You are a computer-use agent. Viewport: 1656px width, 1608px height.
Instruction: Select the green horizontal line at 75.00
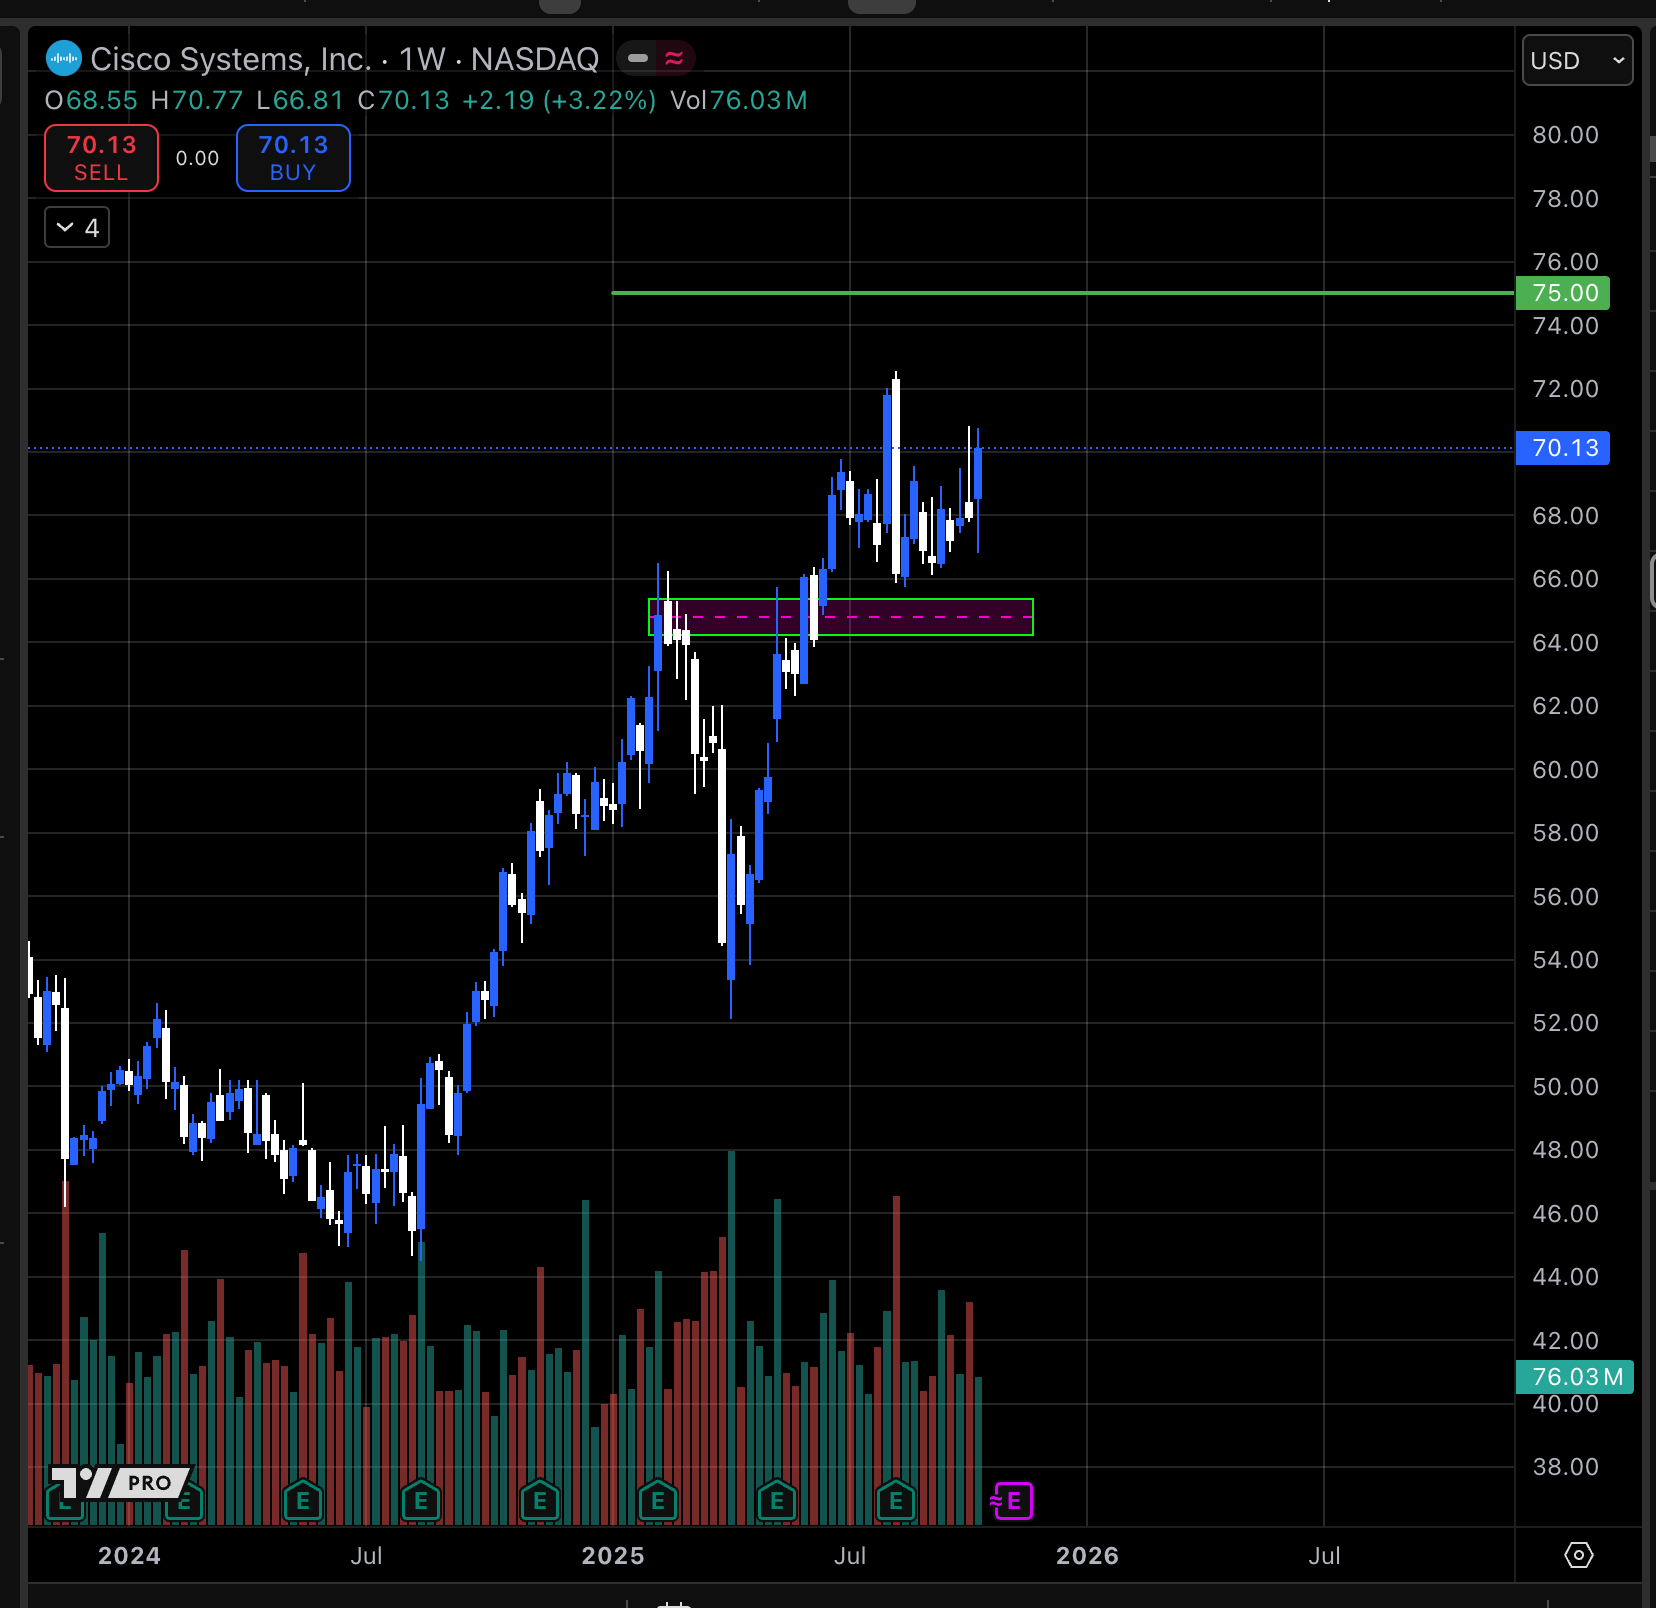click(x=1062, y=293)
